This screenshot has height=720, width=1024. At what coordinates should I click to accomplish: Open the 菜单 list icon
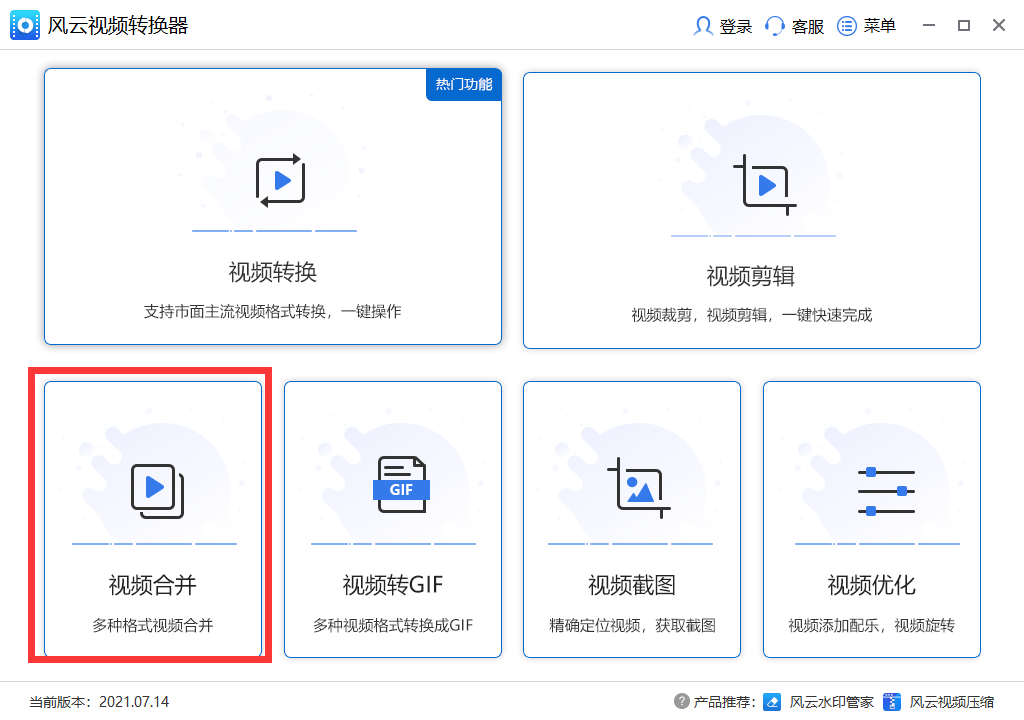coord(847,26)
